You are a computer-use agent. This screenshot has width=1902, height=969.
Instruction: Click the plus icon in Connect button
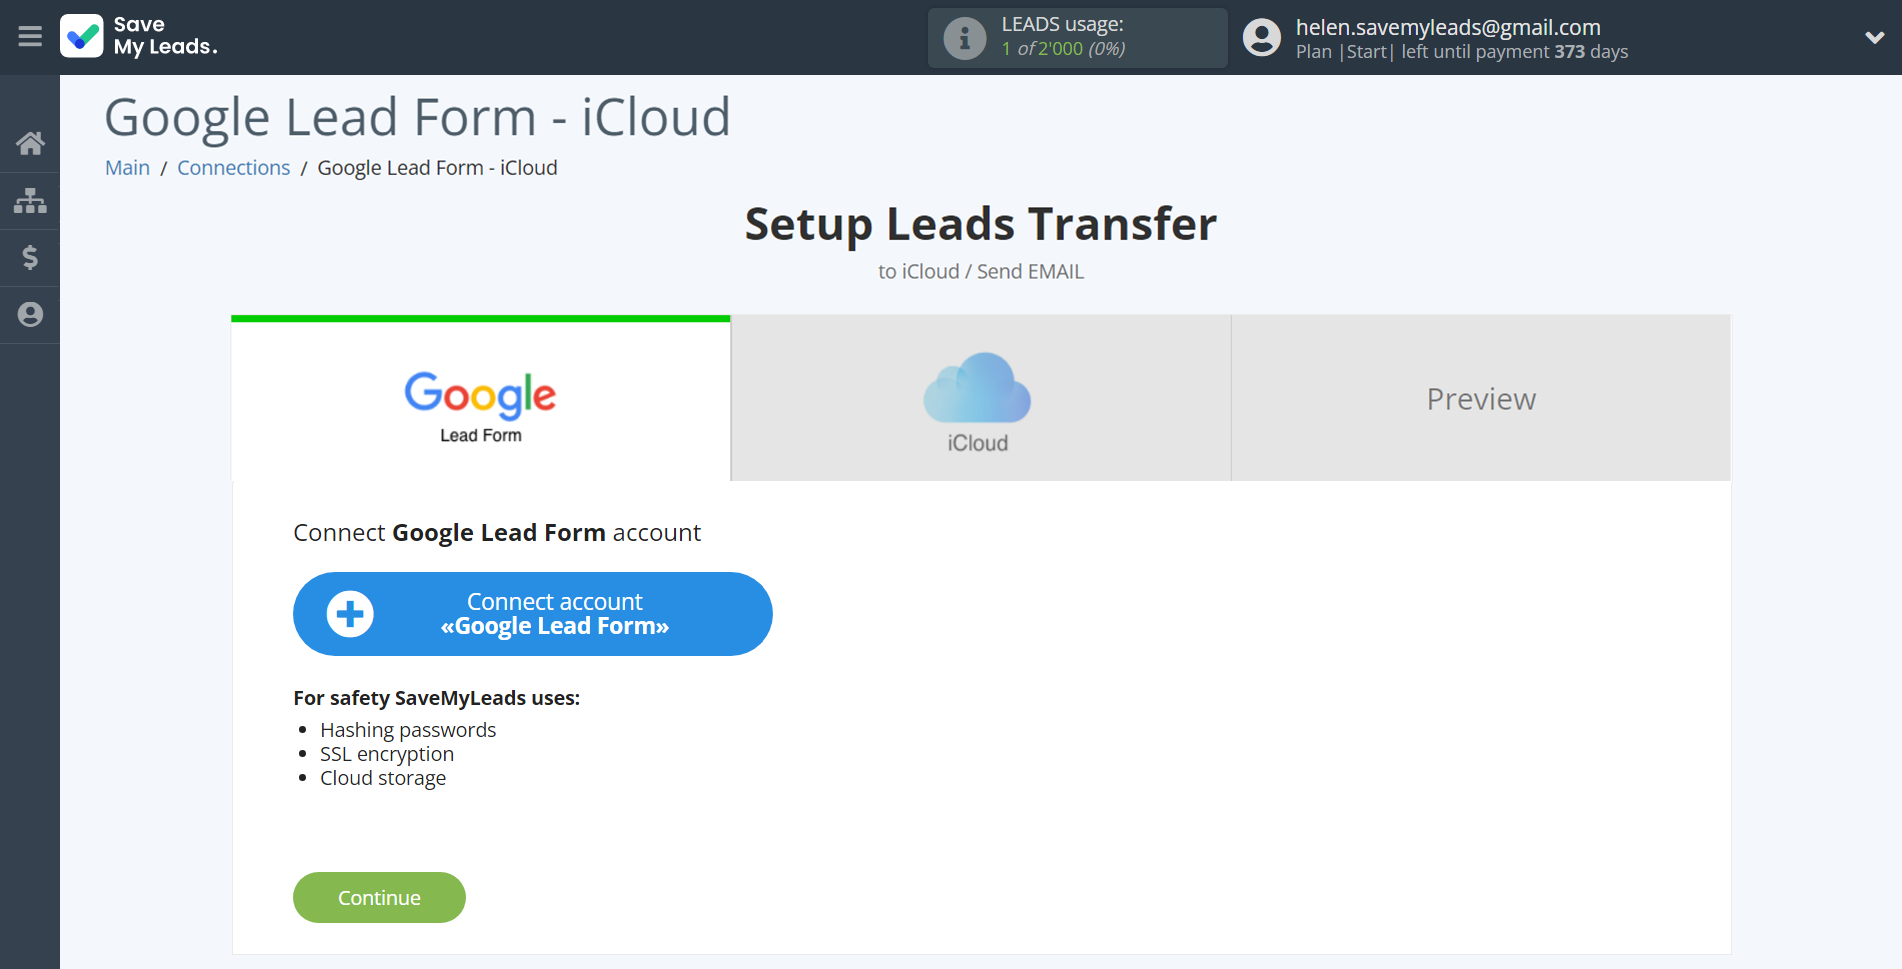point(350,614)
